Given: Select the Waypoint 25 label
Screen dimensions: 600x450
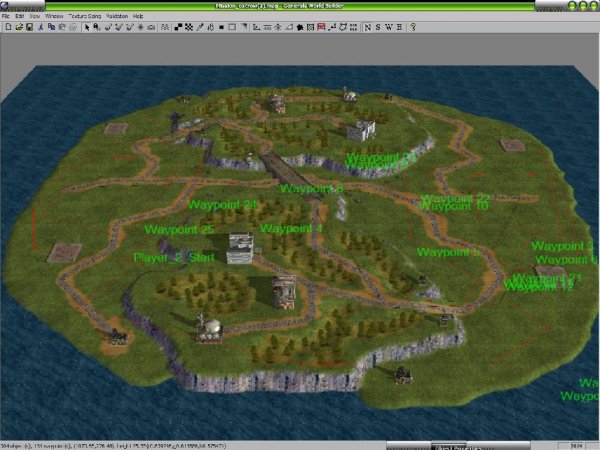Looking at the screenshot, I should [x=179, y=230].
